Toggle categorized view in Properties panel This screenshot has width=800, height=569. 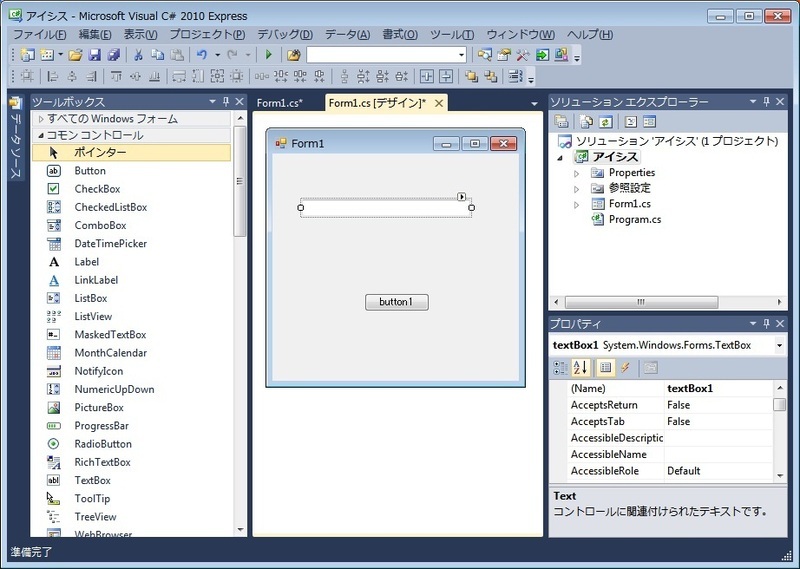click(561, 367)
